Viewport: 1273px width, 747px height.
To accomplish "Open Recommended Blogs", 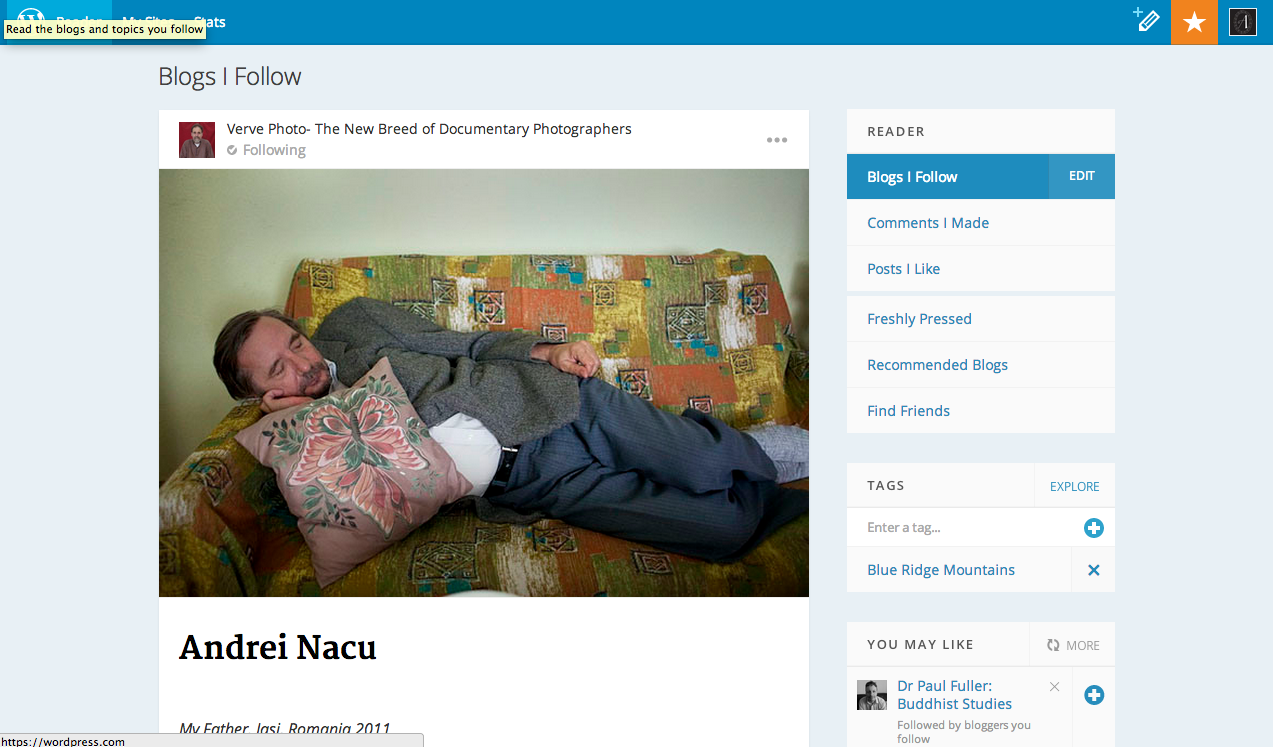I will [937, 365].
